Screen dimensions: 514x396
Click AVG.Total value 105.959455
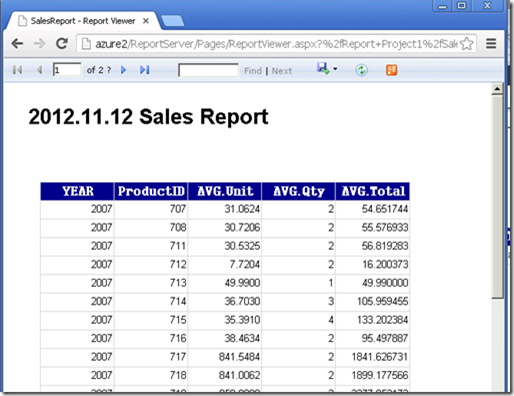382,302
